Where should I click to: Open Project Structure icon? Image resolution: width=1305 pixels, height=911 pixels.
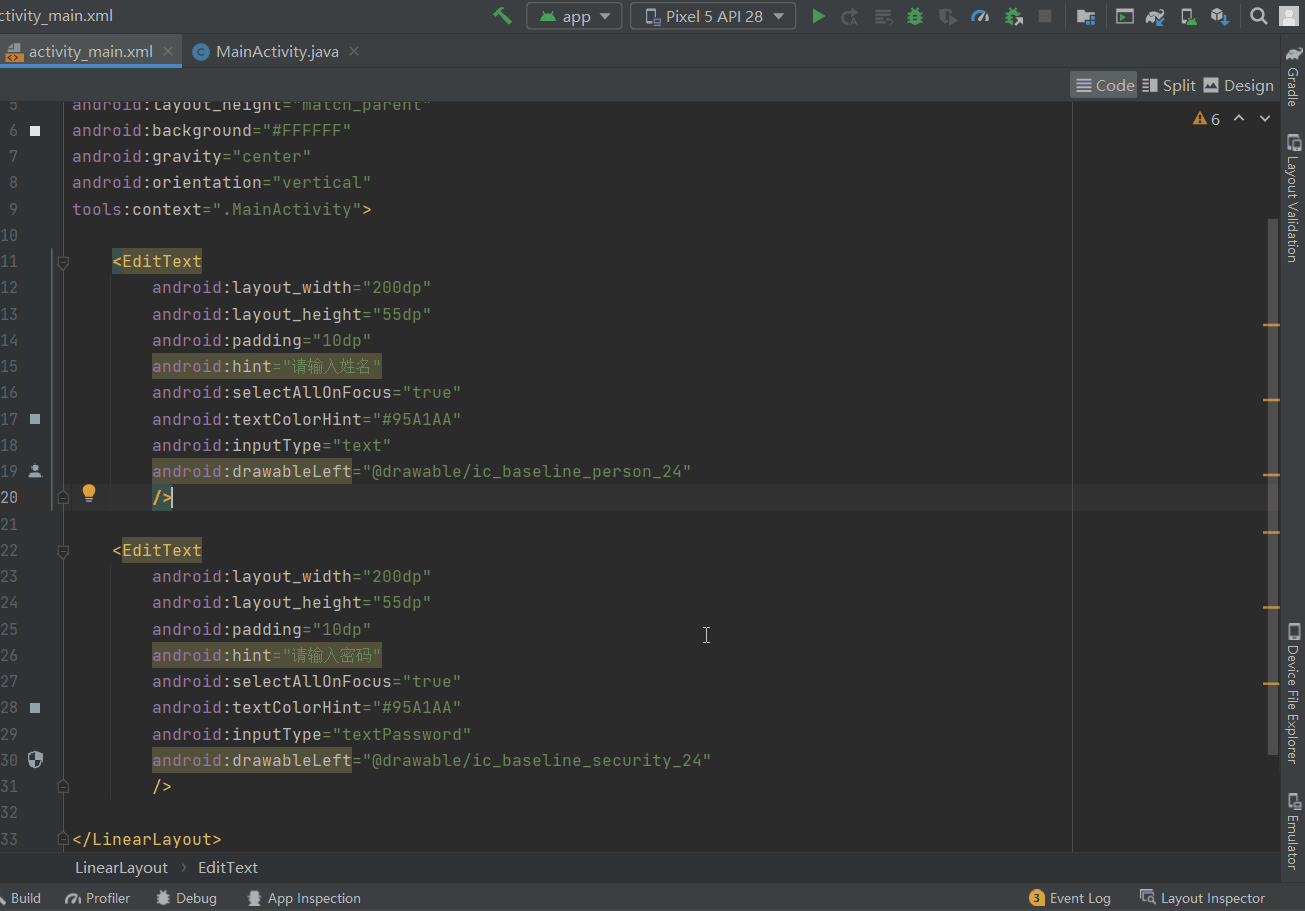coord(1085,16)
